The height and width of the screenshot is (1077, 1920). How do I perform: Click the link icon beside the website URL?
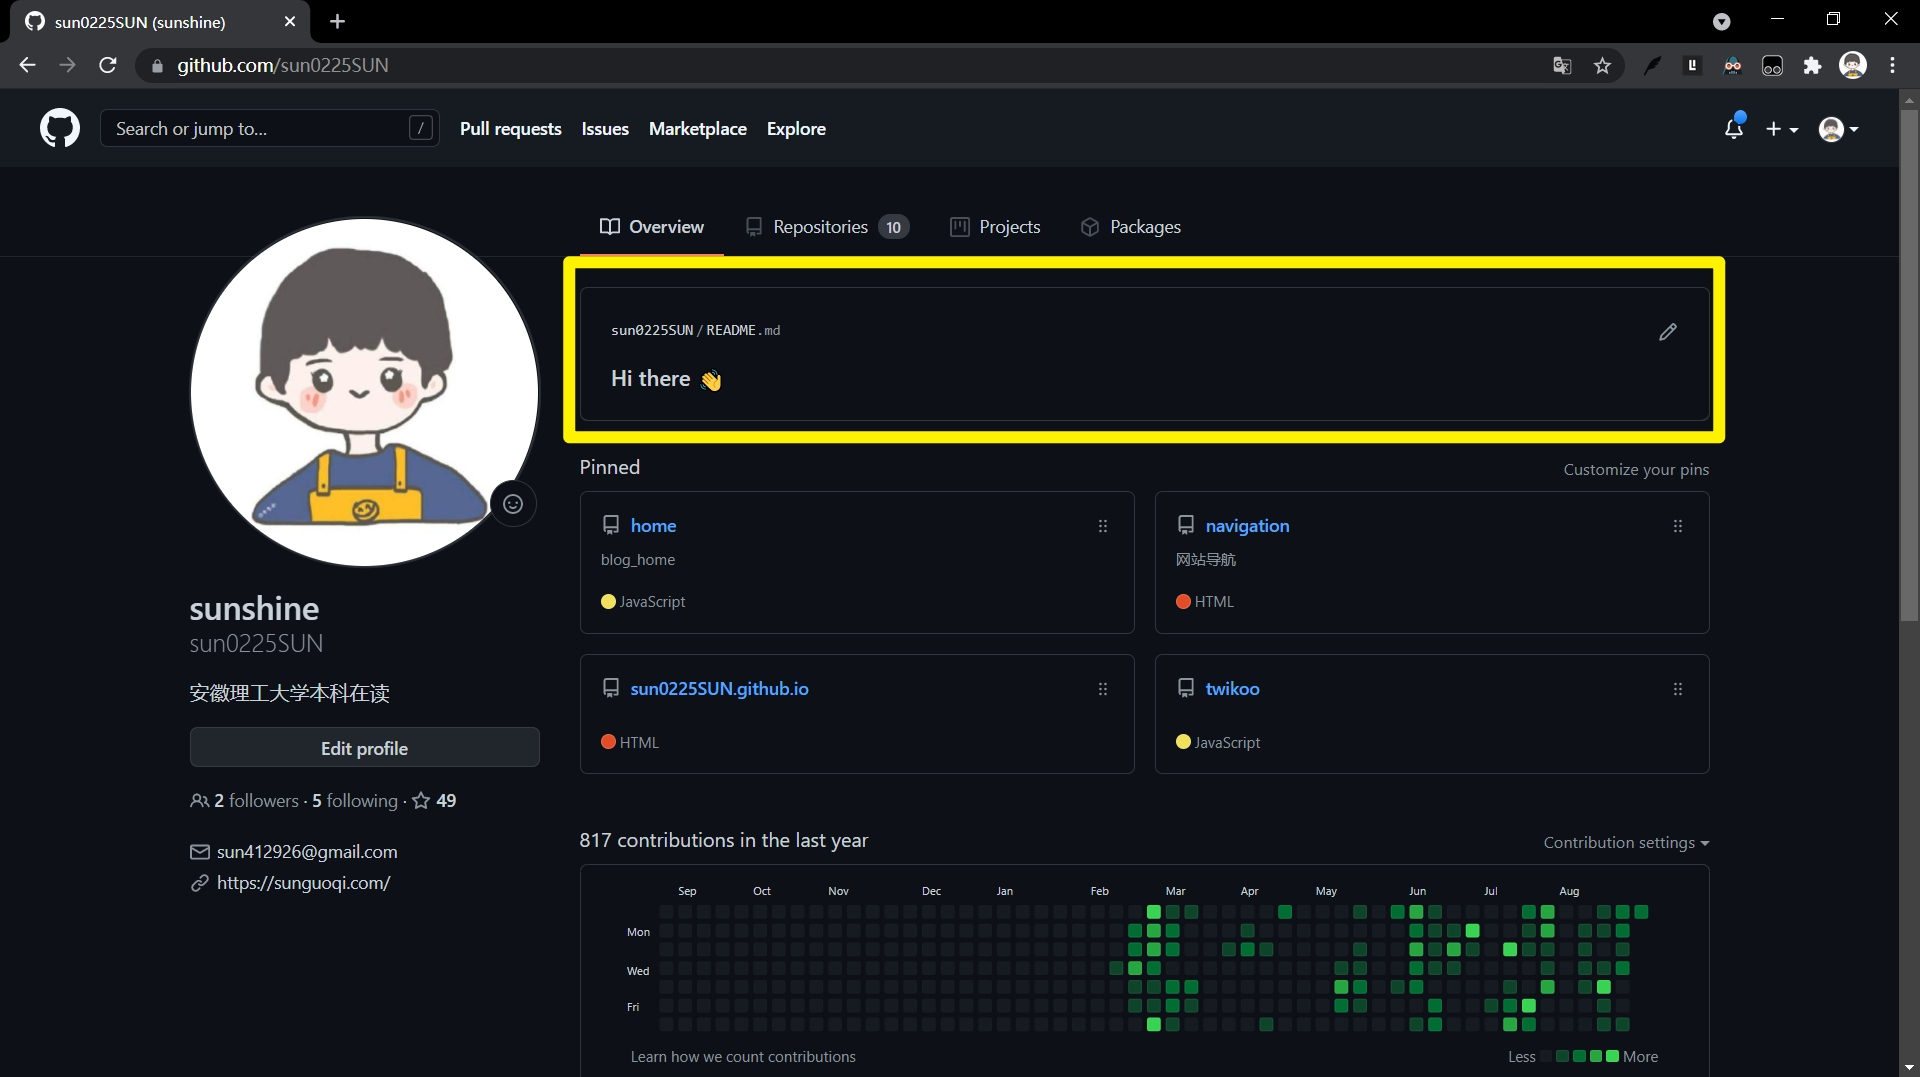[x=199, y=883]
